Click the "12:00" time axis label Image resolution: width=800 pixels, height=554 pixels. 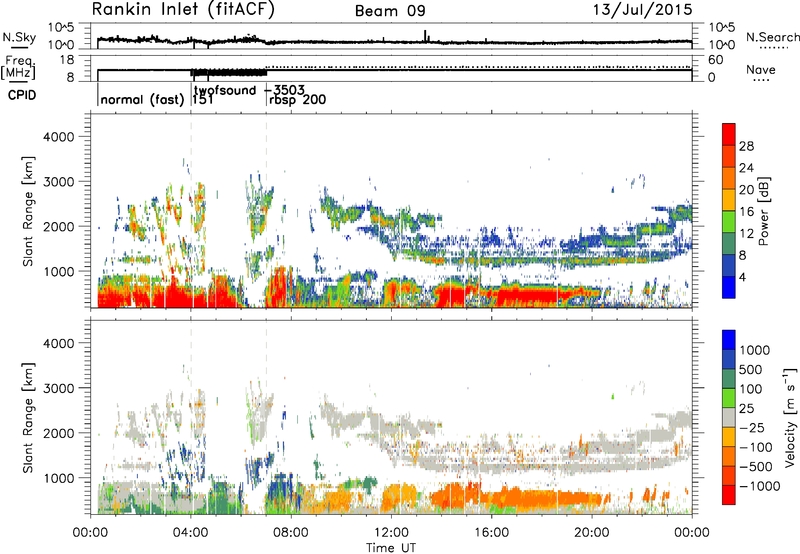(x=391, y=533)
